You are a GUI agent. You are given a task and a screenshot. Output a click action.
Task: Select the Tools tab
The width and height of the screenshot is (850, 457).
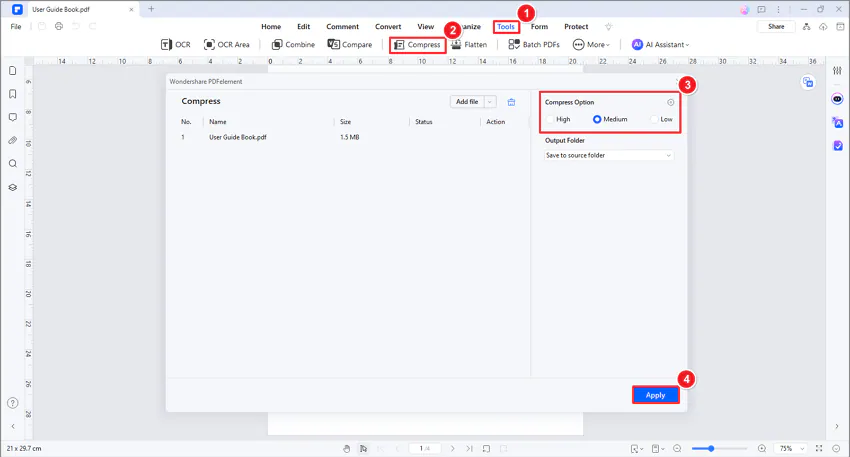click(x=506, y=27)
